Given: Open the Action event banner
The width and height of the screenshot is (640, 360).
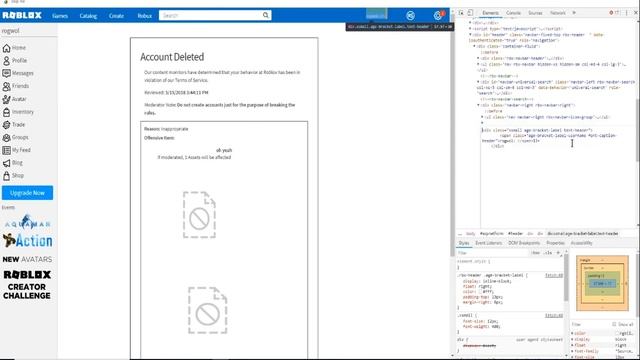Looking at the screenshot, I should [x=27, y=241].
